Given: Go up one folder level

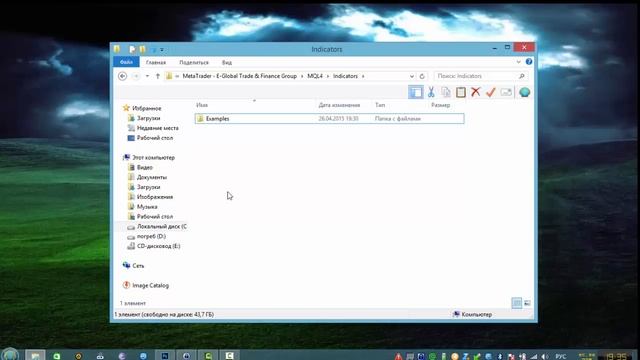Looking at the screenshot, I should point(158,76).
